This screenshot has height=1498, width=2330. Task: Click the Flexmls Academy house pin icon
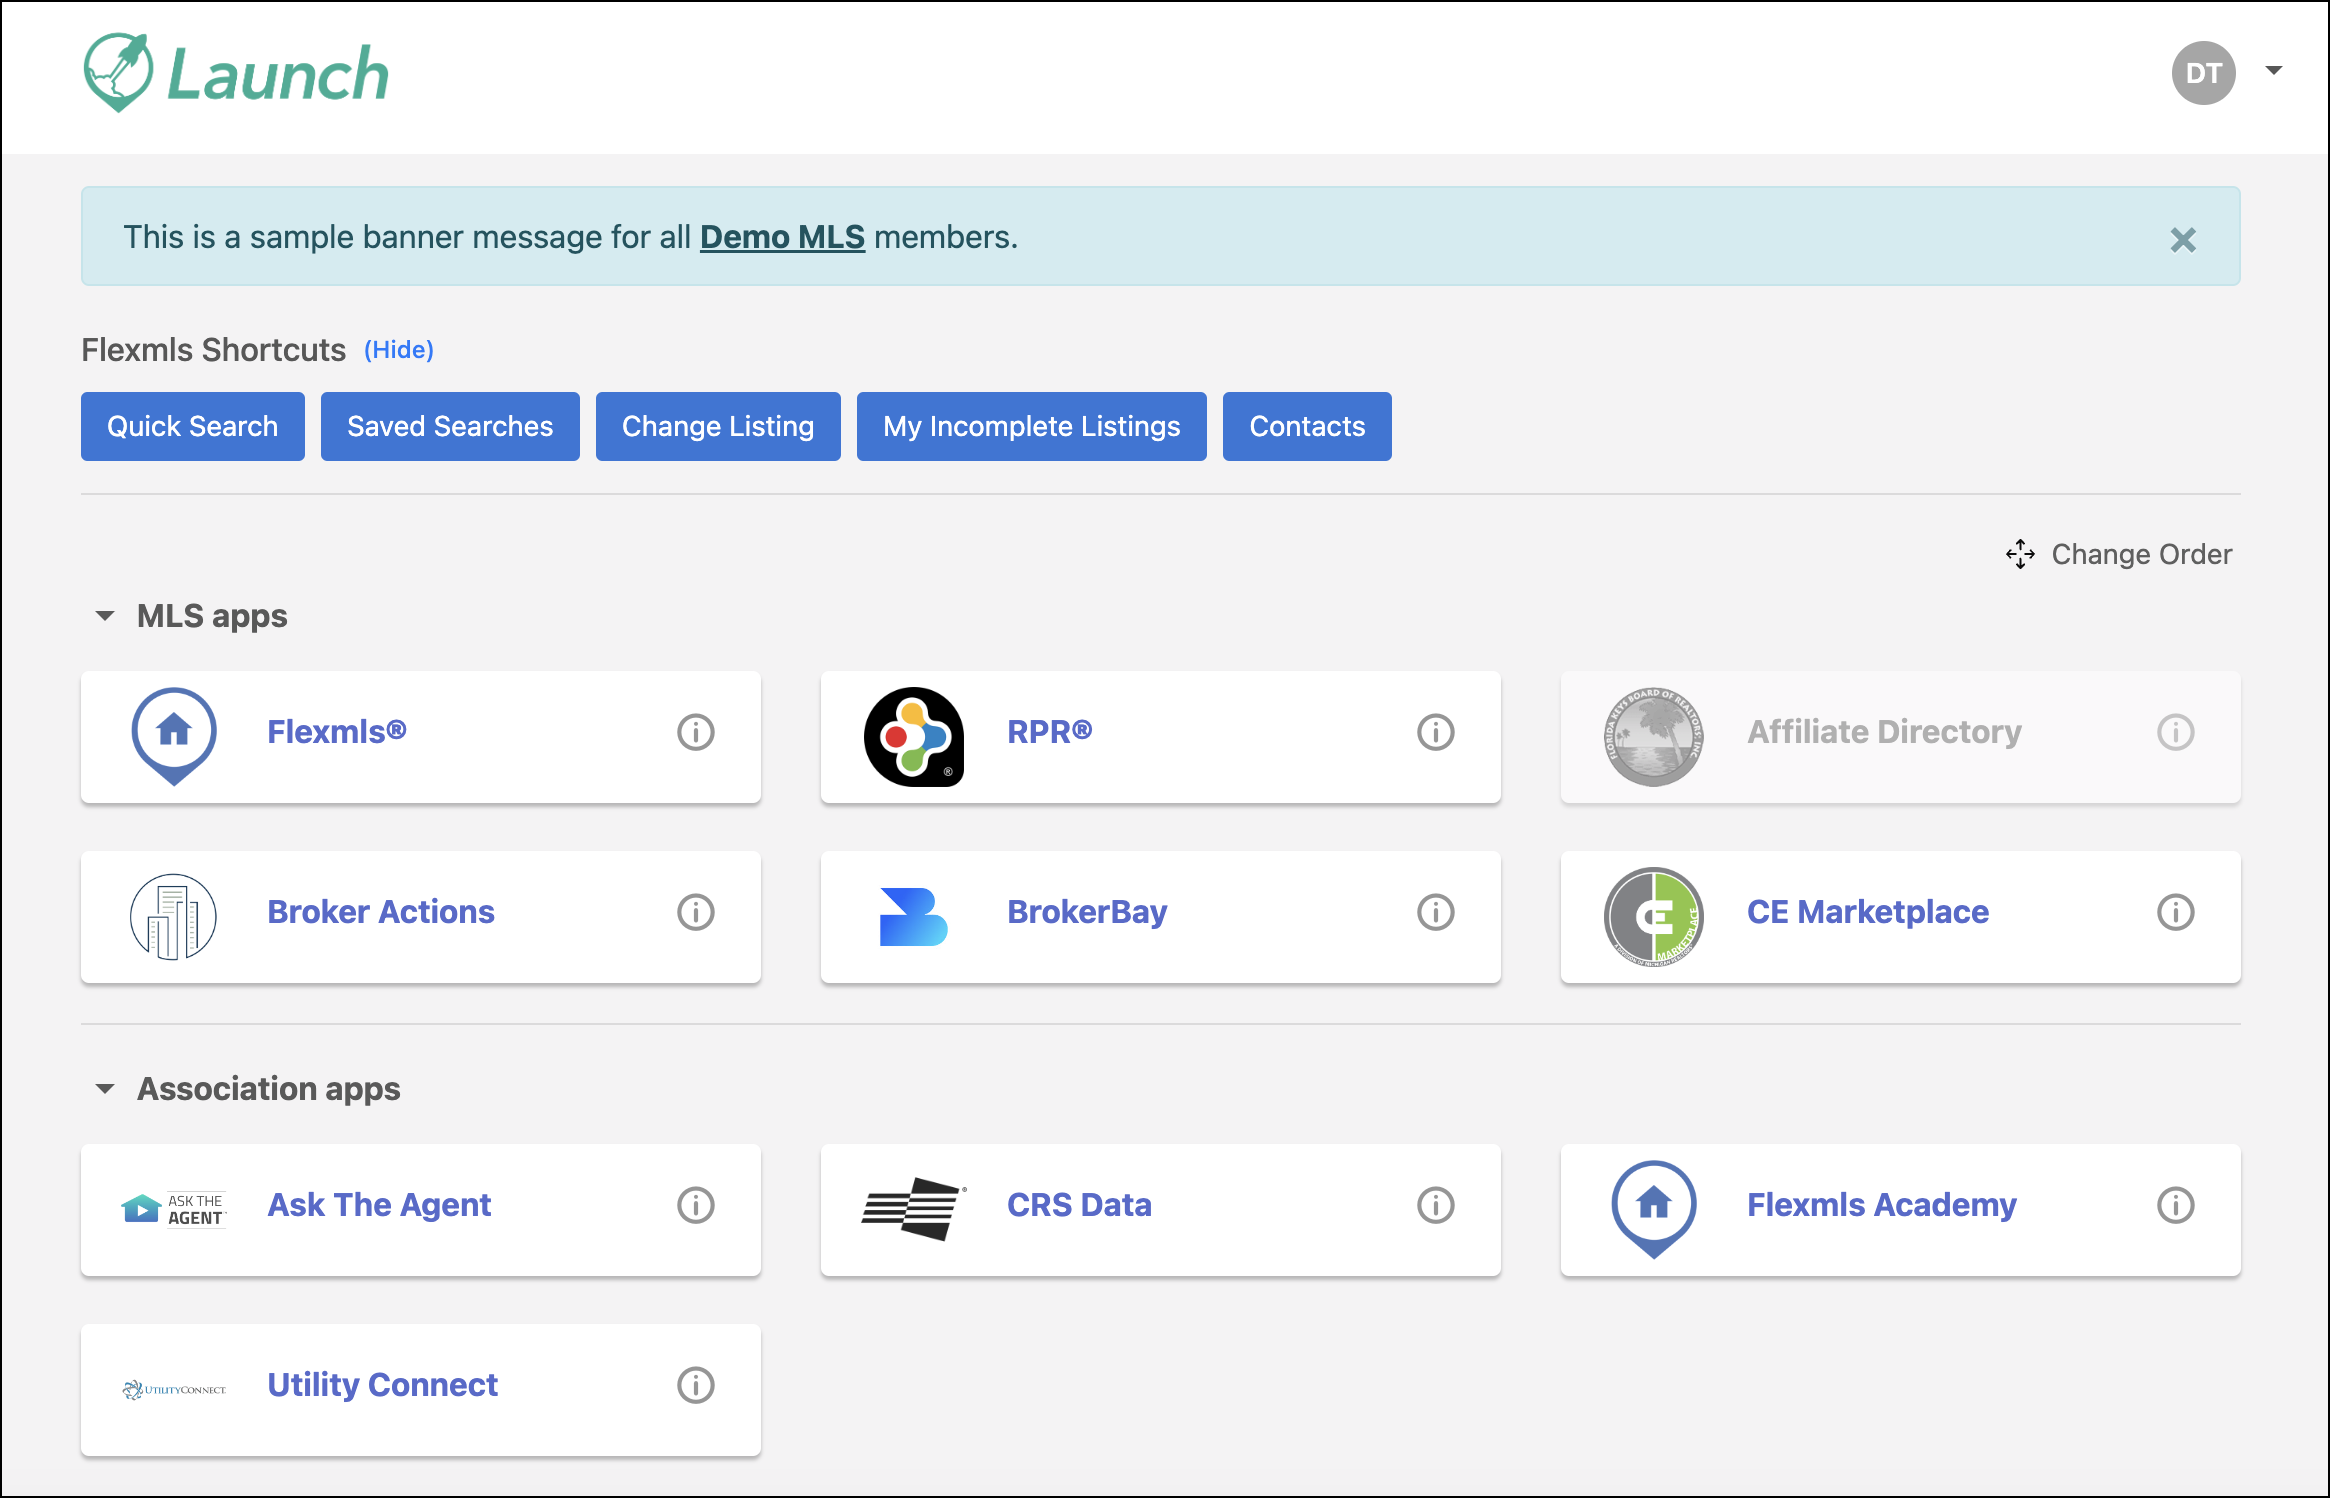(x=1654, y=1209)
